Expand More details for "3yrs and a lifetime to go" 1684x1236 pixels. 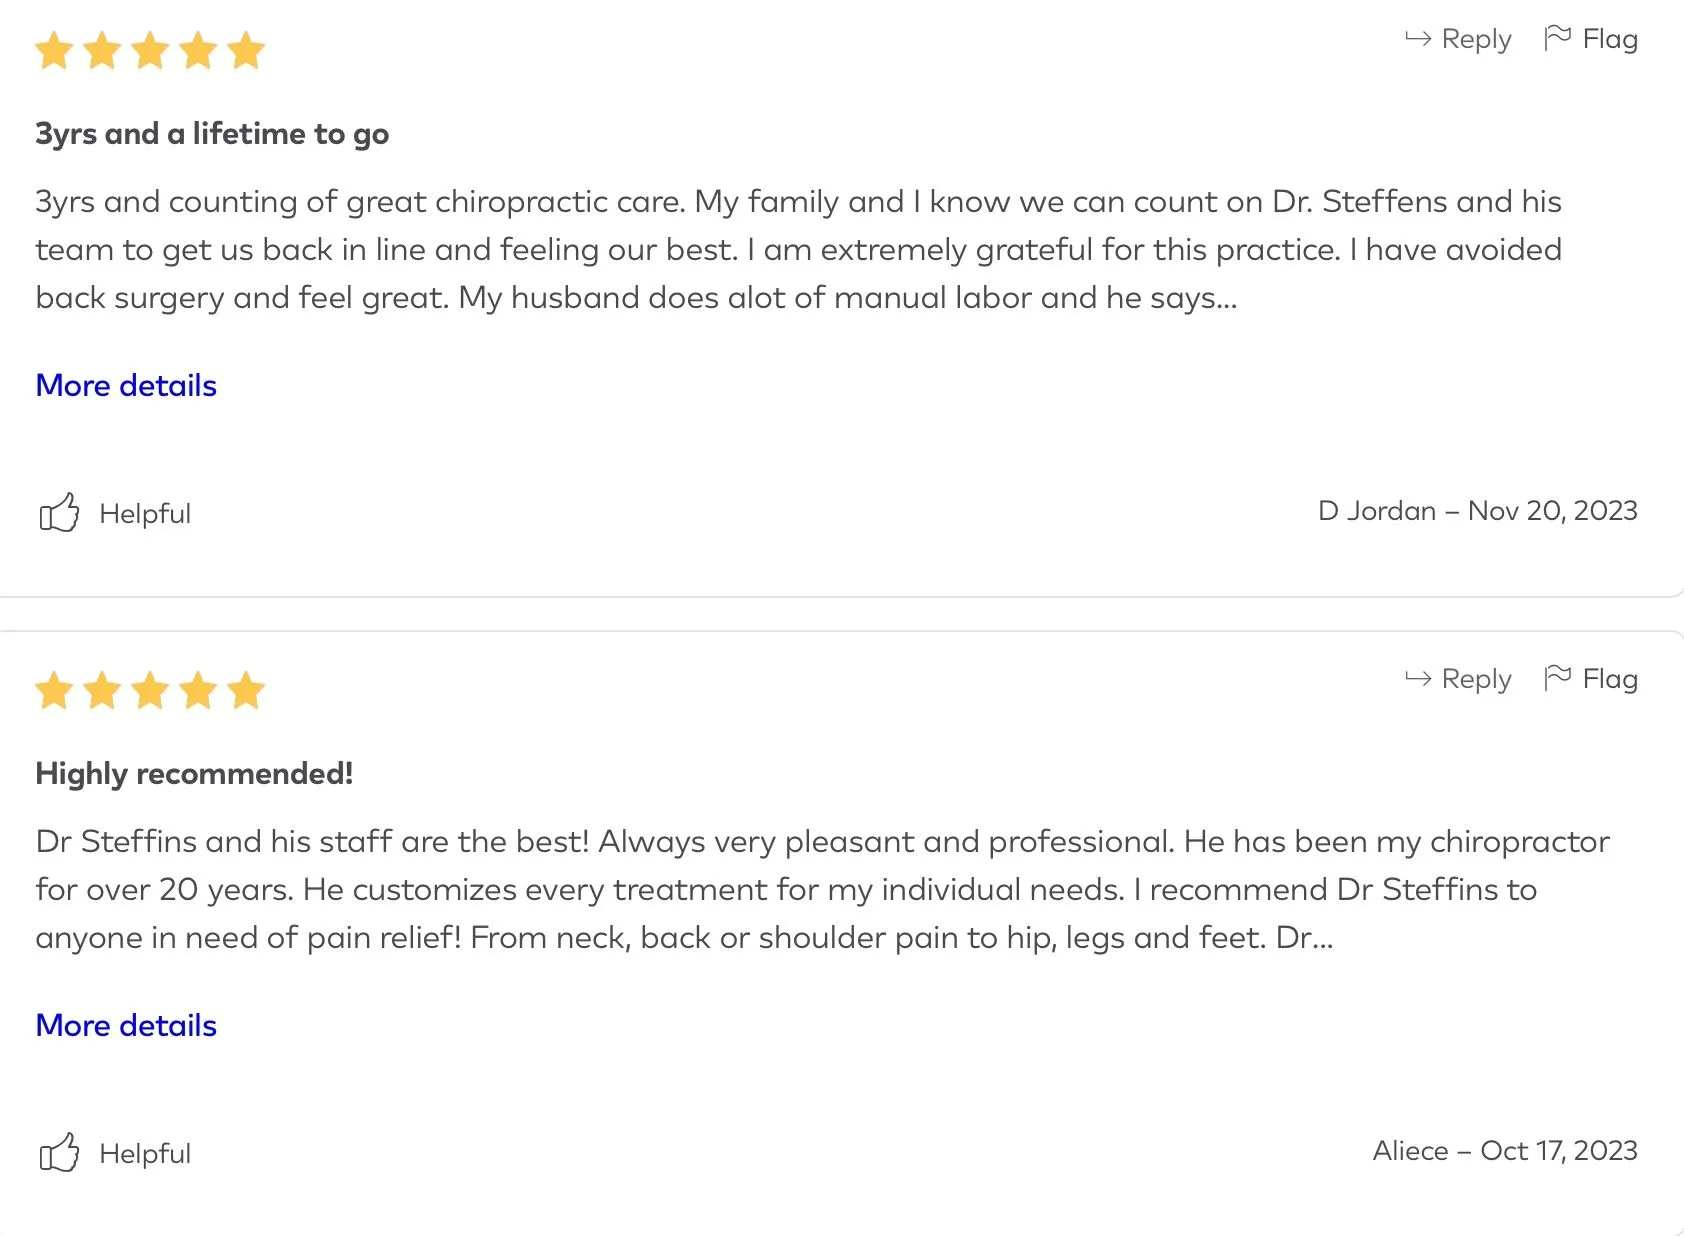(126, 386)
